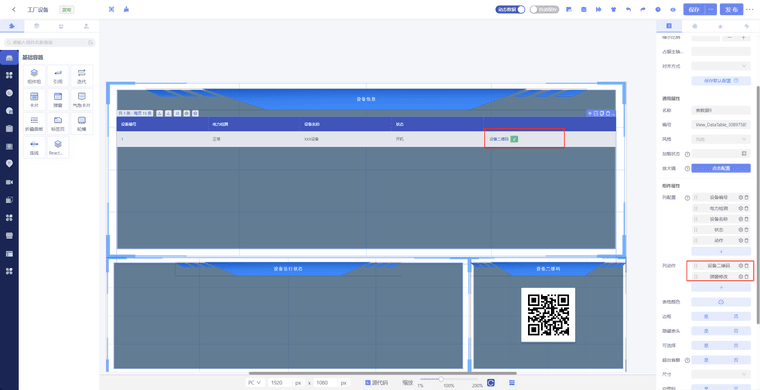Toggle the 自动保存 switch
This screenshot has height=390, width=760.
(544, 9)
